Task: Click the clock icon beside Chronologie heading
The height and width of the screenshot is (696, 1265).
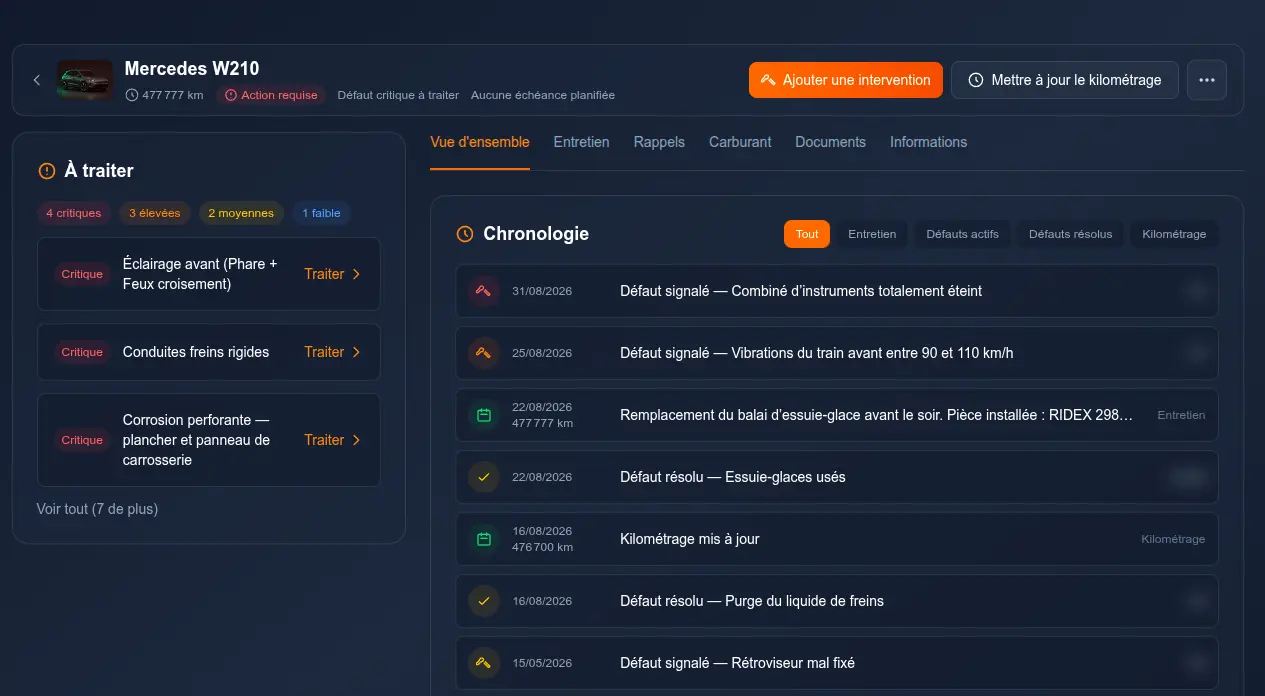Action: (x=465, y=234)
